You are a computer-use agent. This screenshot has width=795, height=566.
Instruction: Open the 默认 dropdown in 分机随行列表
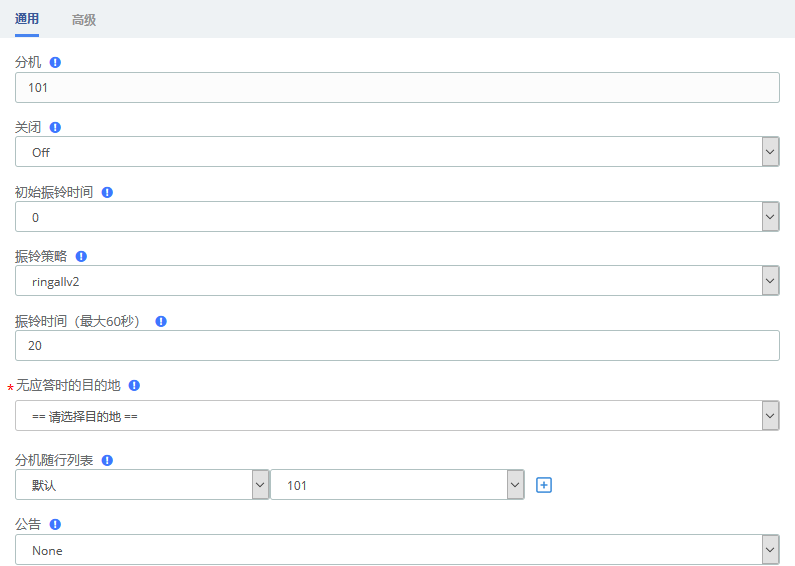click(x=142, y=485)
